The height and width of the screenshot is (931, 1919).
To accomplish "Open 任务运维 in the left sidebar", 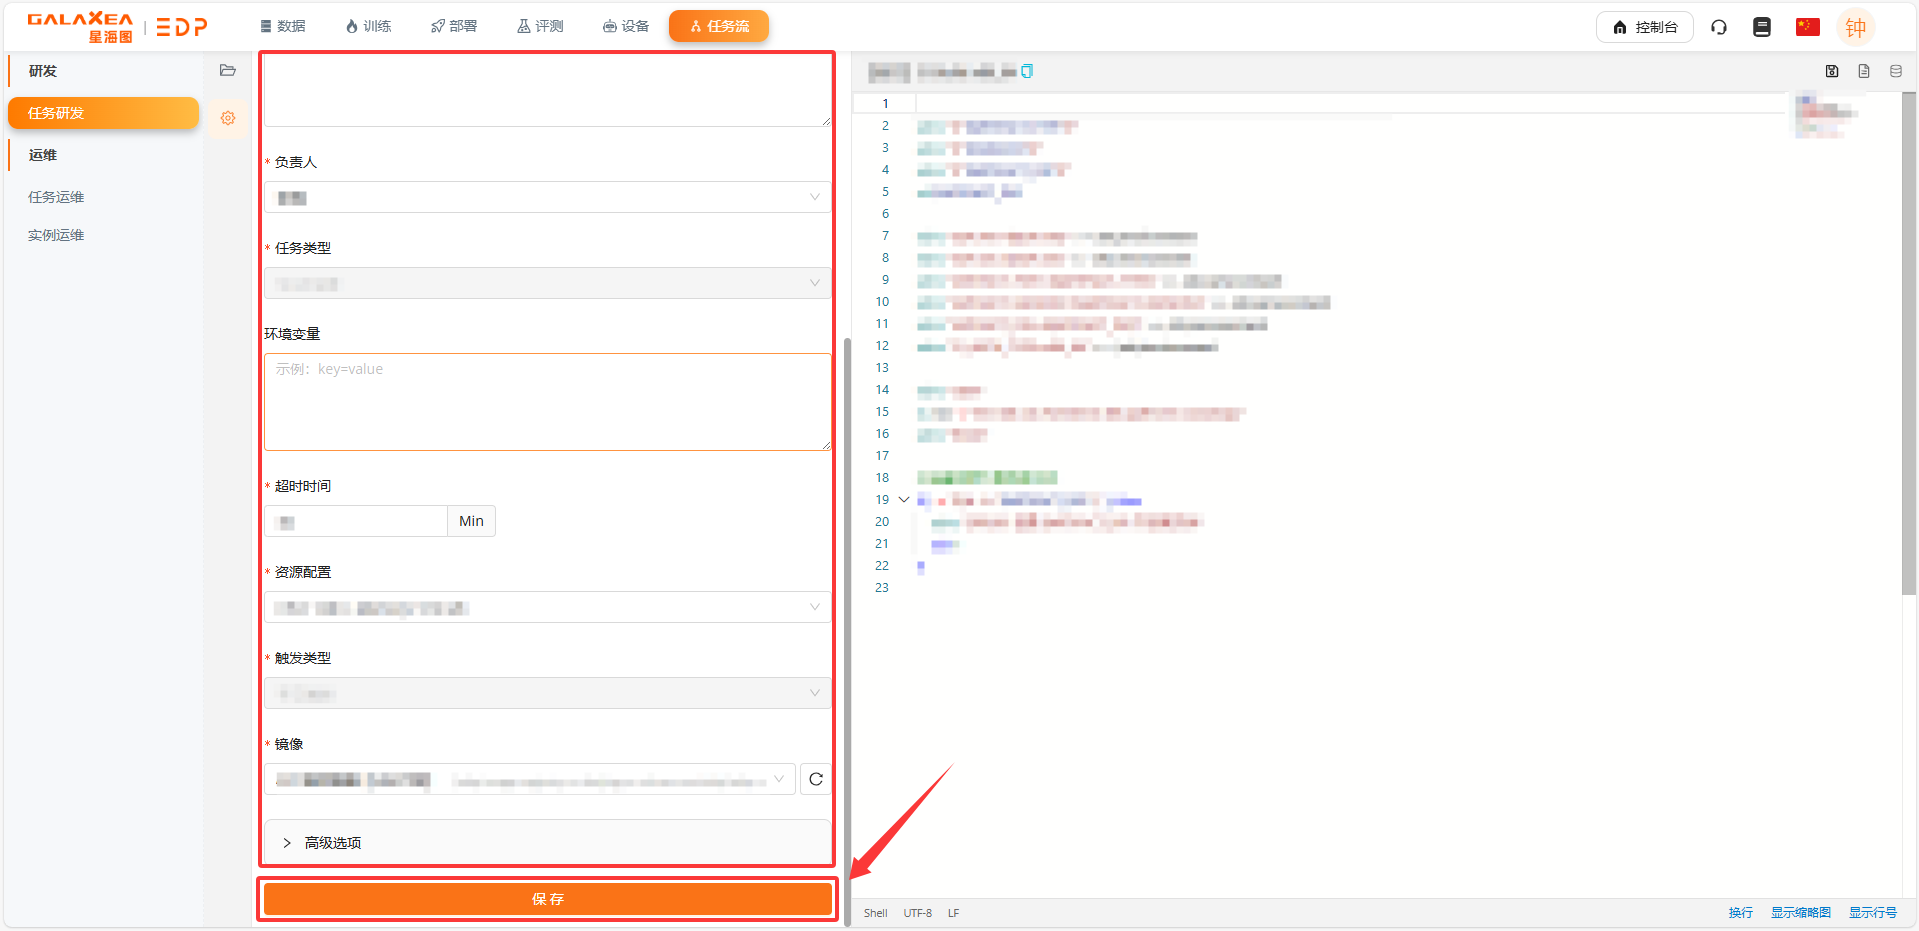I will tap(56, 197).
